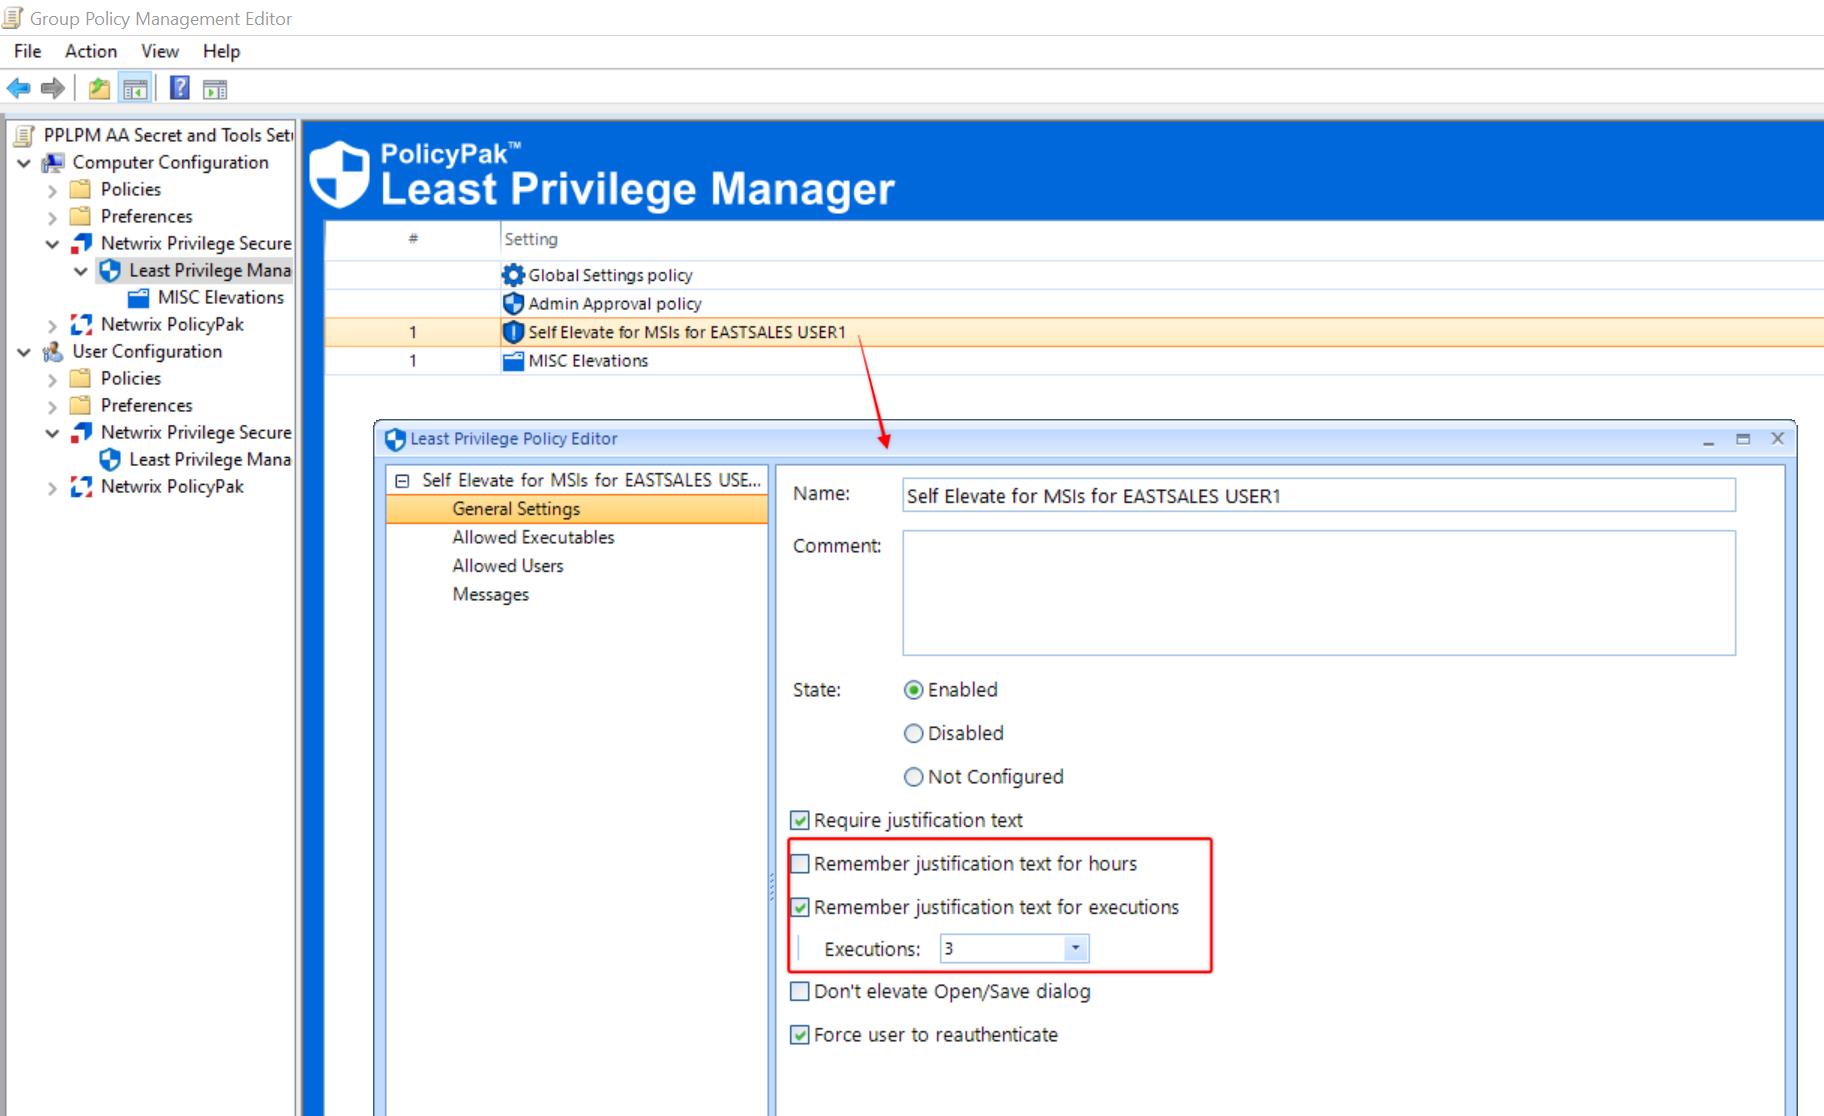
Task: Enable Remember justification text for hours
Action: pyautogui.click(x=800, y=864)
